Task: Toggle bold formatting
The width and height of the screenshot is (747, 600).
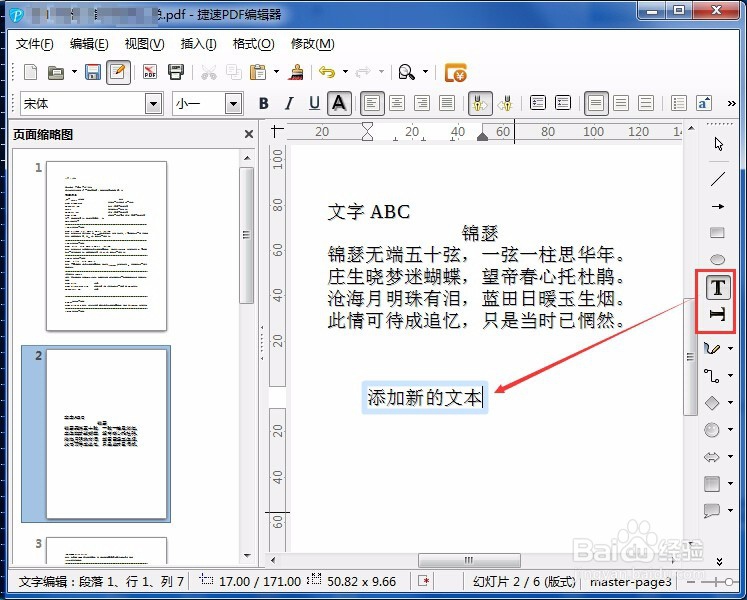Action: tap(263, 103)
